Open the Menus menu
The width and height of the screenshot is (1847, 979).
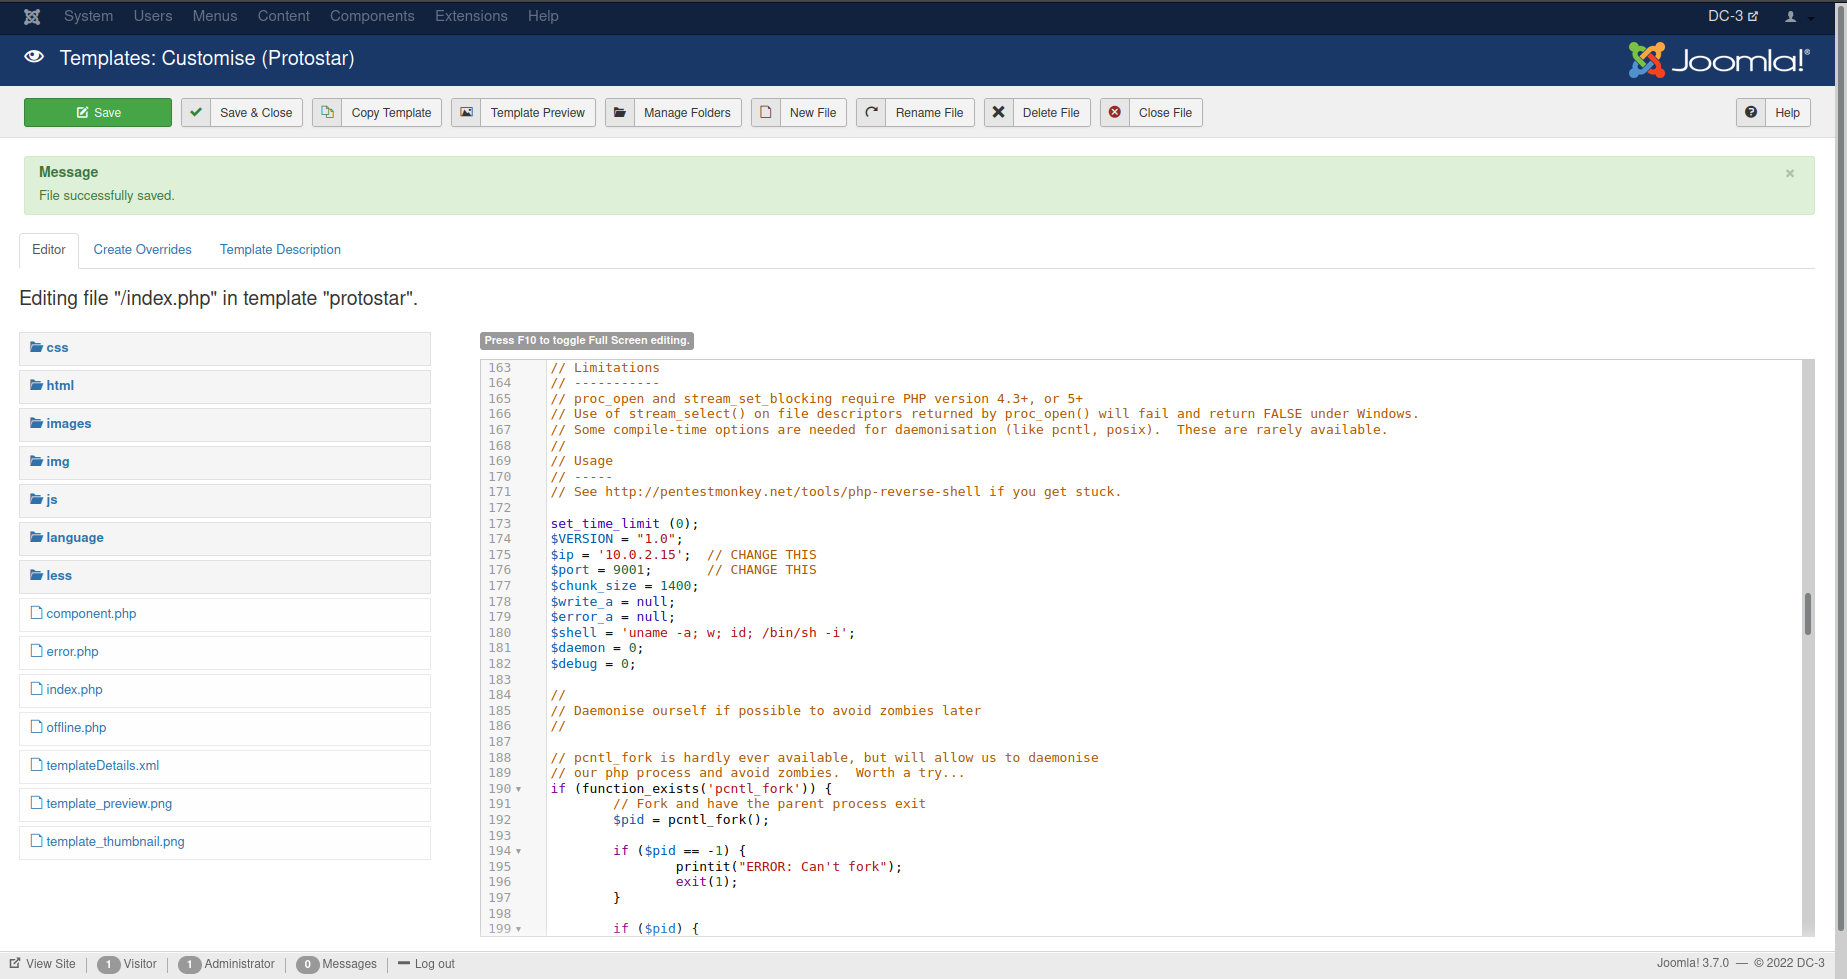pos(215,16)
